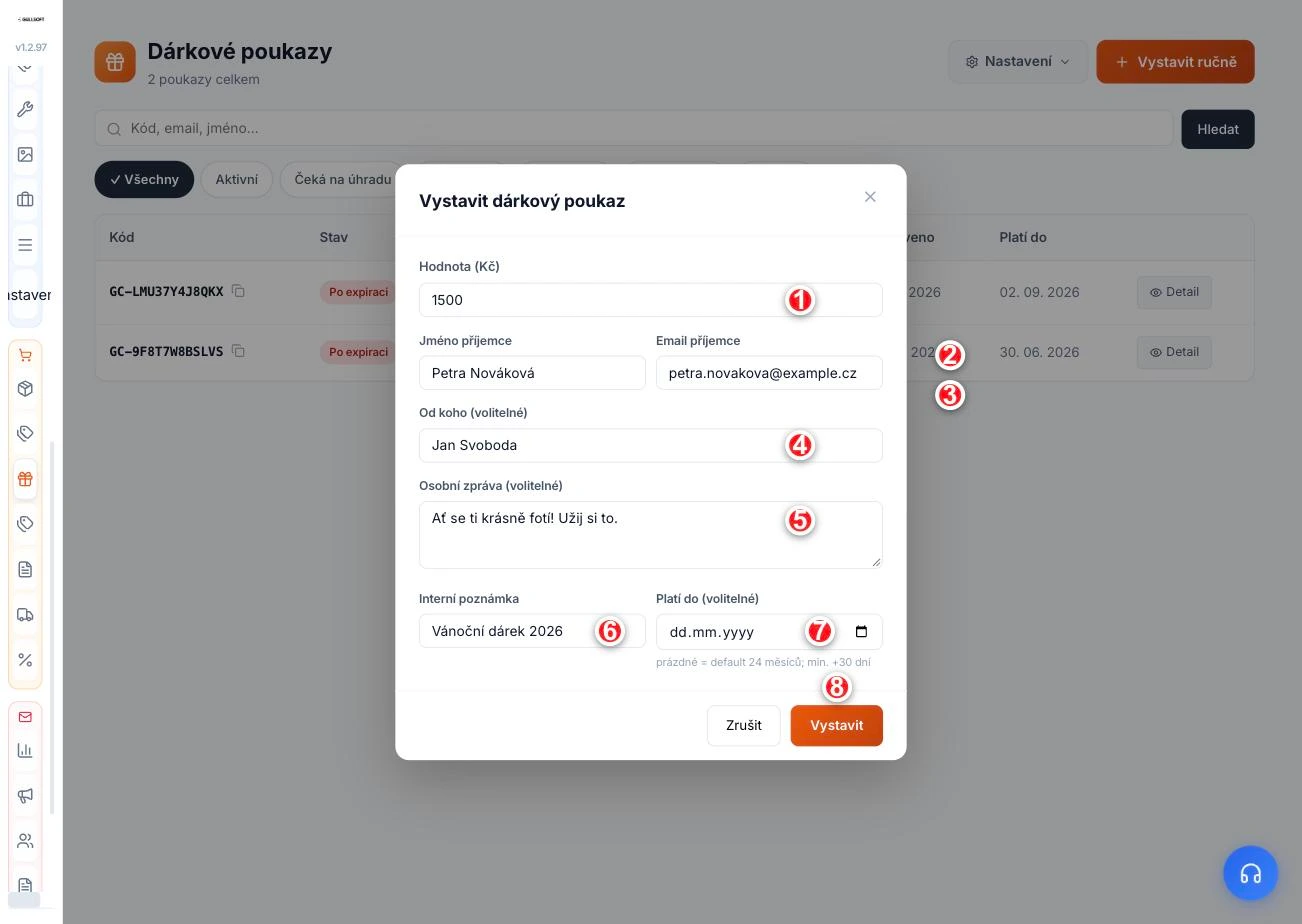Copy code GC-LMU37Y4J8QKX with copy icon
Screen dimensions: 1302x924
[x=238, y=291]
